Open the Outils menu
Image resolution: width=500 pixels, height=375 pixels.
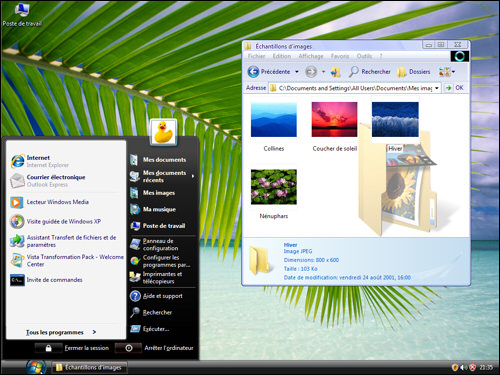coord(364,56)
